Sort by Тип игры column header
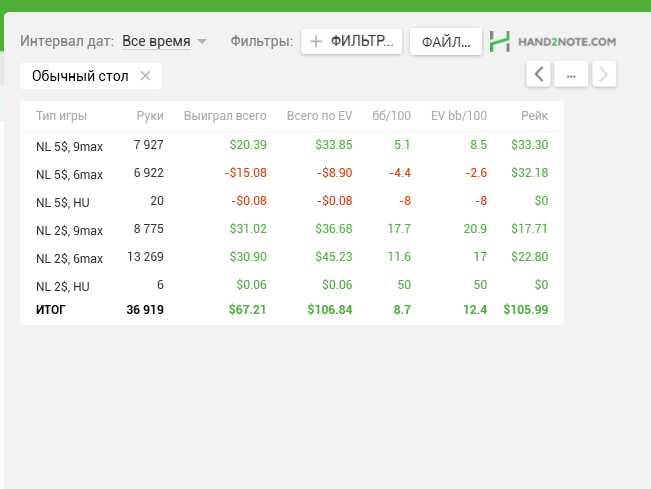651x489 pixels. click(61, 116)
